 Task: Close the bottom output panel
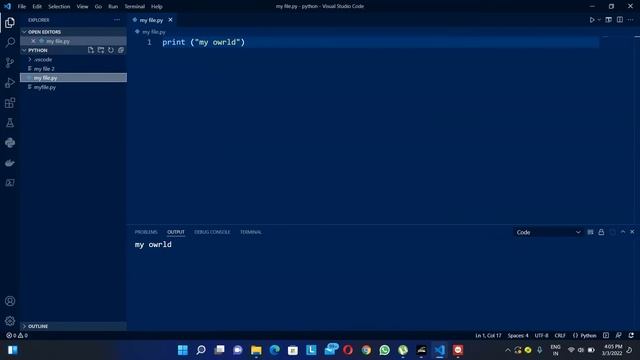pyautogui.click(x=632, y=232)
